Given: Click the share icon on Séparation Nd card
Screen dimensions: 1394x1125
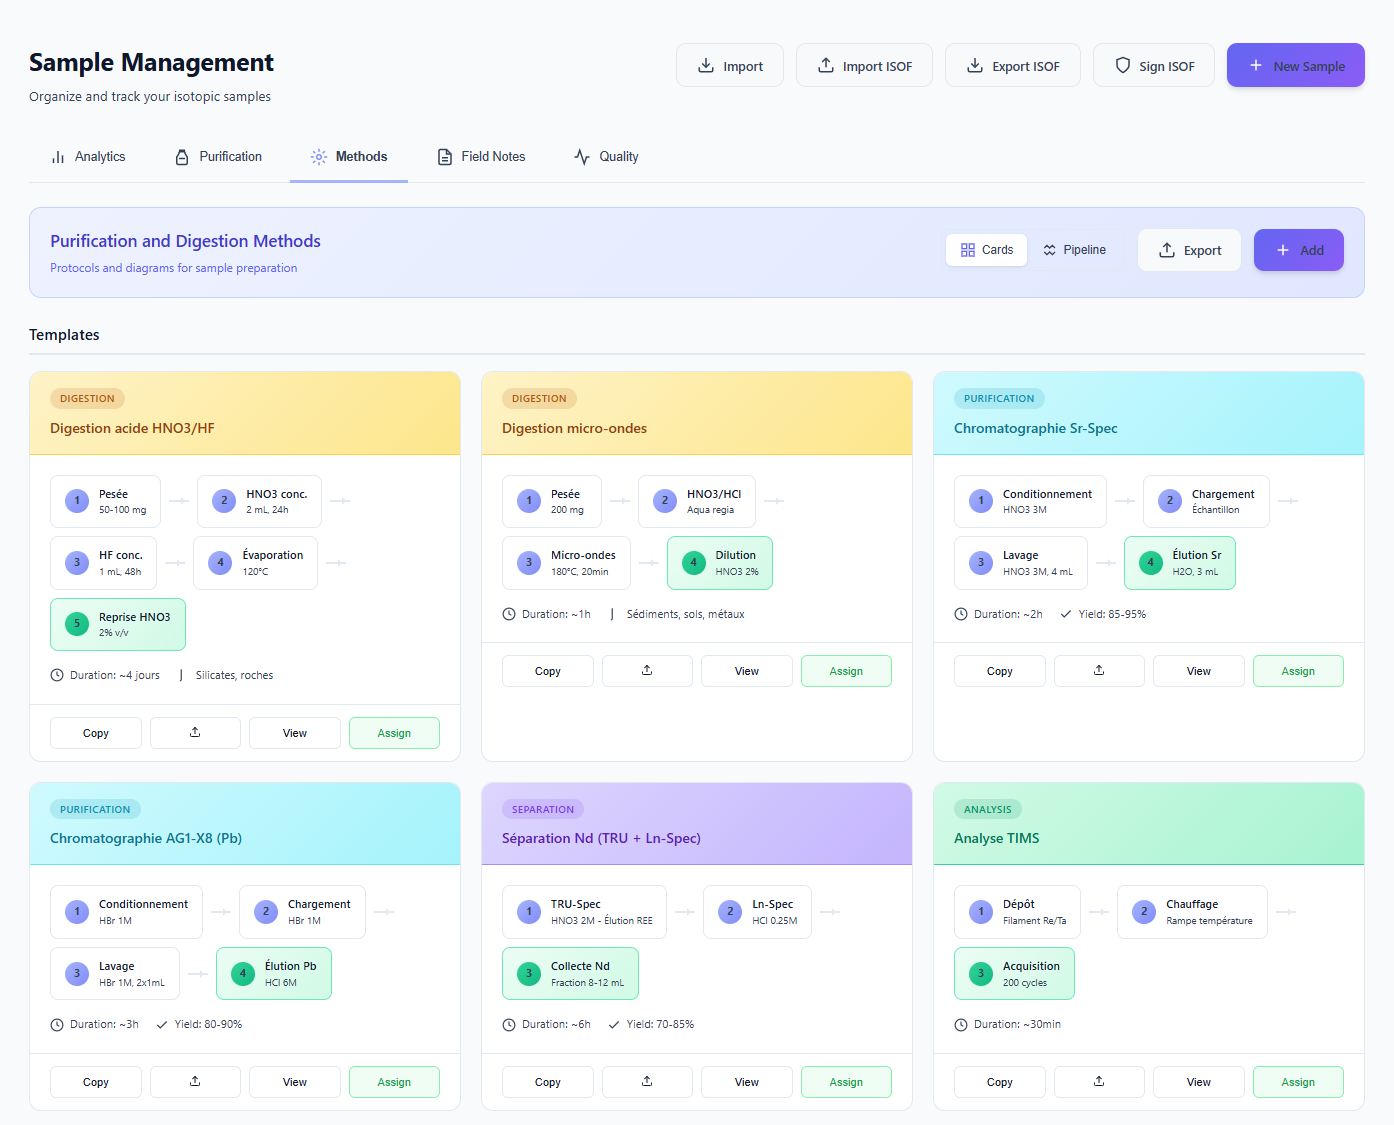Looking at the screenshot, I should click(x=647, y=1081).
